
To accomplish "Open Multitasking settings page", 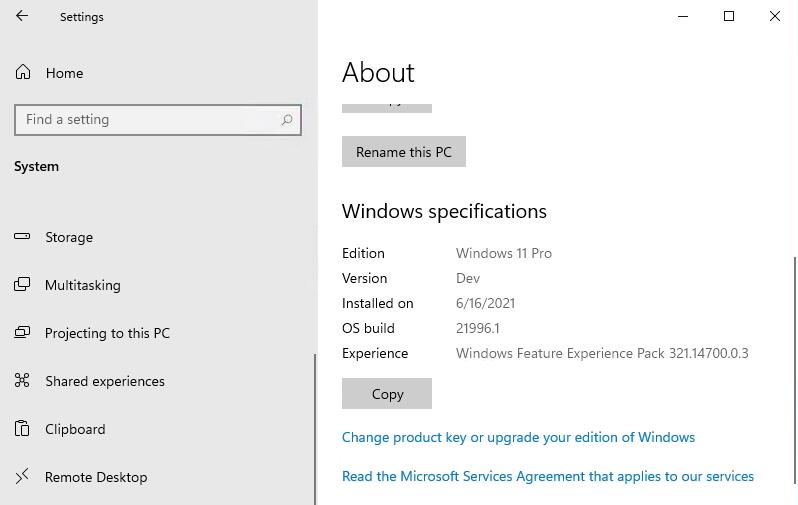I will coord(82,285).
